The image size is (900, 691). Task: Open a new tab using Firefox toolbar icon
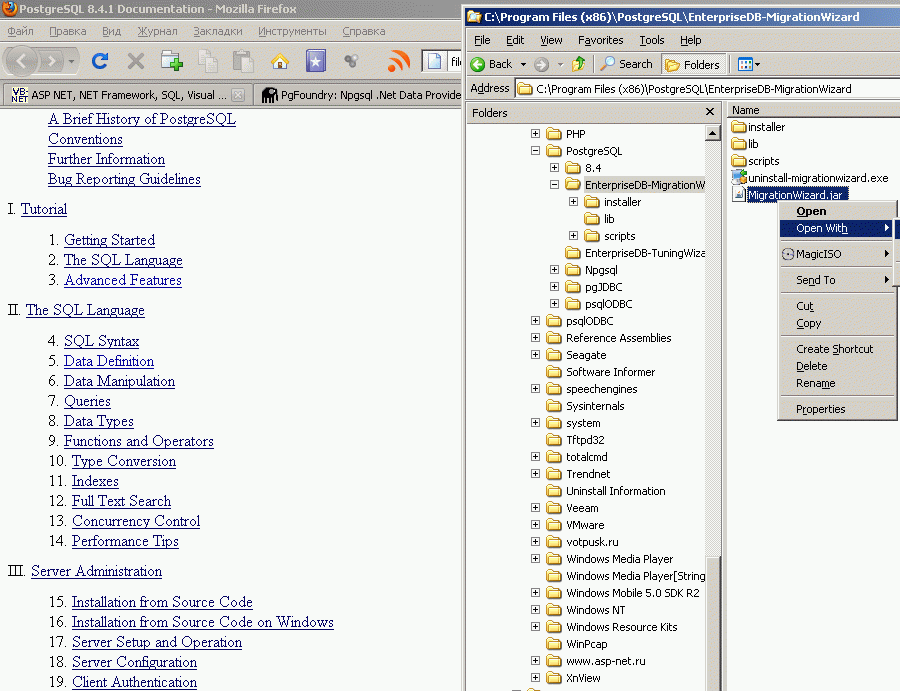click(x=172, y=61)
